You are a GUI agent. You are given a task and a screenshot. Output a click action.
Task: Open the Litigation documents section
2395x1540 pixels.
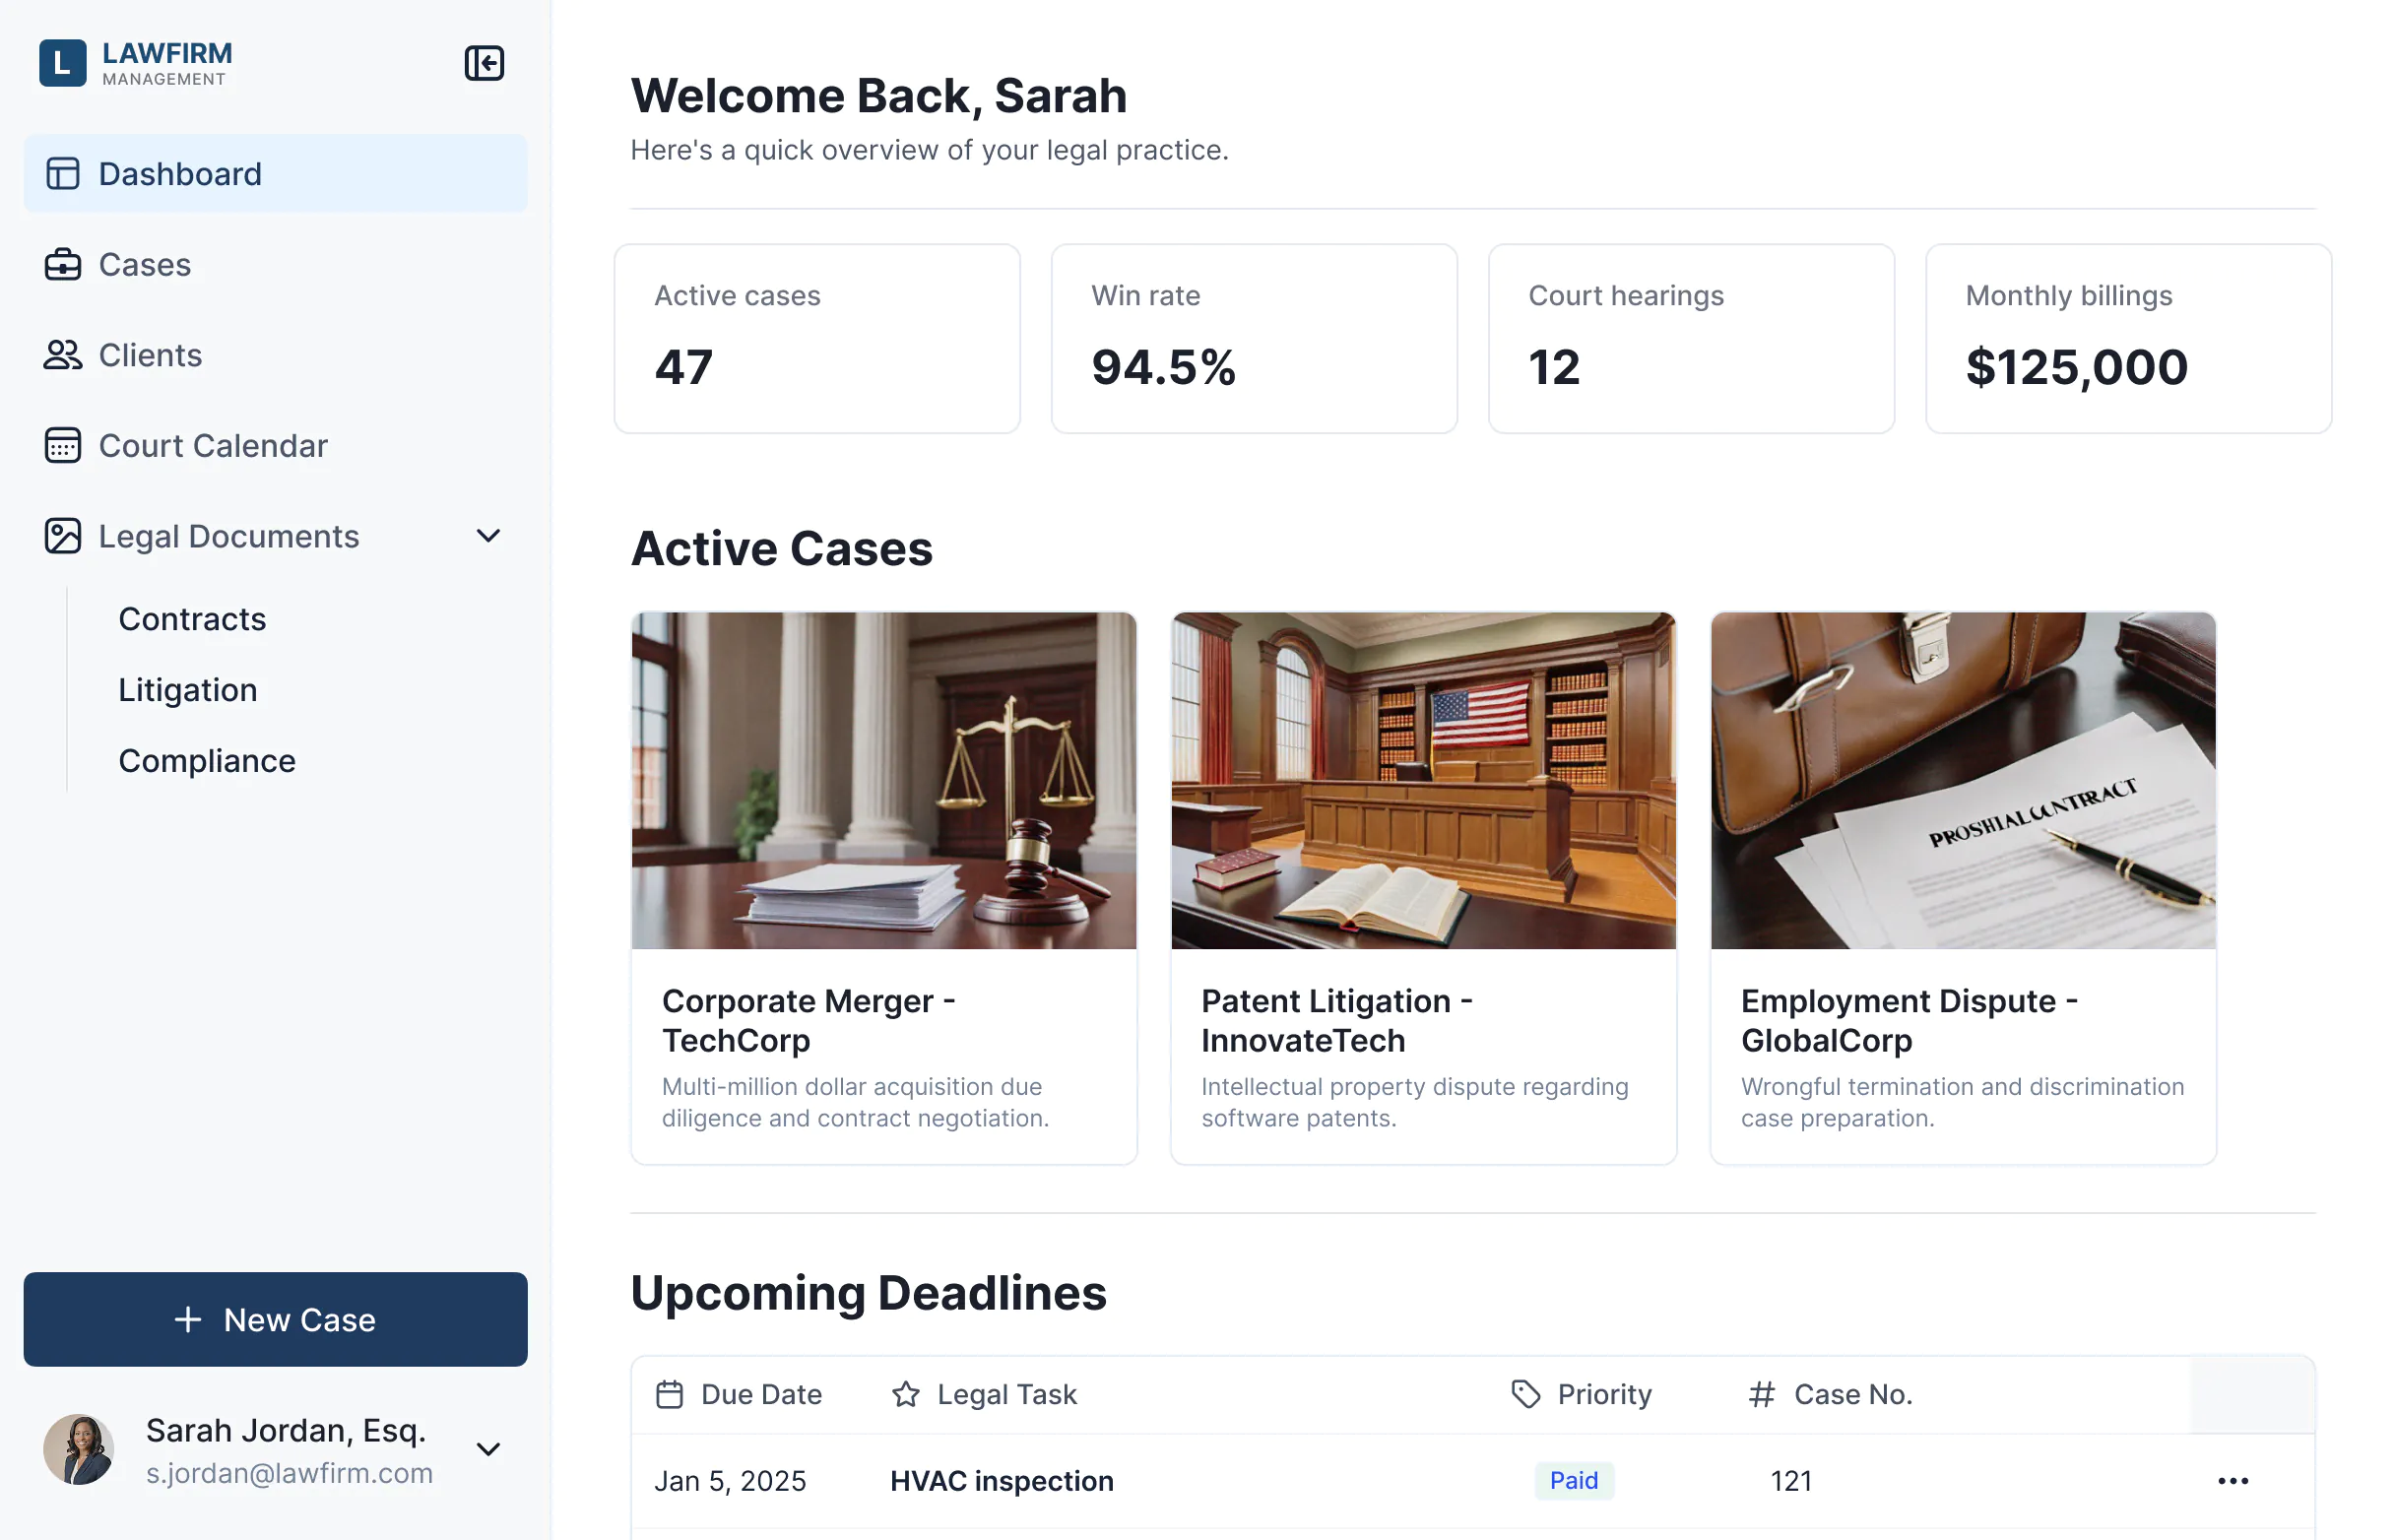tap(188, 690)
